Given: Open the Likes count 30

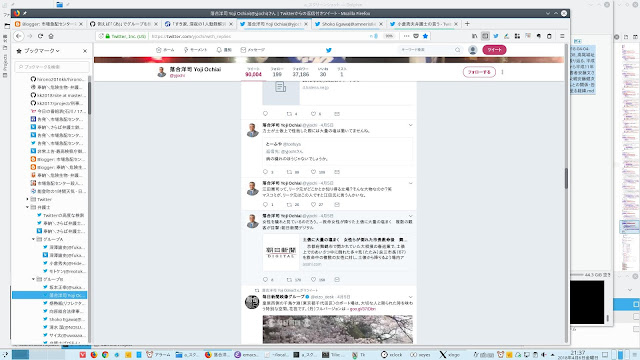Looking at the screenshot, I should point(323,72).
